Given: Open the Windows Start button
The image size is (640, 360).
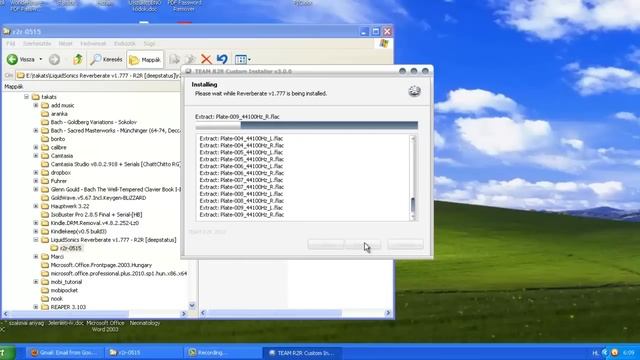Looking at the screenshot, I should pyautogui.click(x=7, y=352).
